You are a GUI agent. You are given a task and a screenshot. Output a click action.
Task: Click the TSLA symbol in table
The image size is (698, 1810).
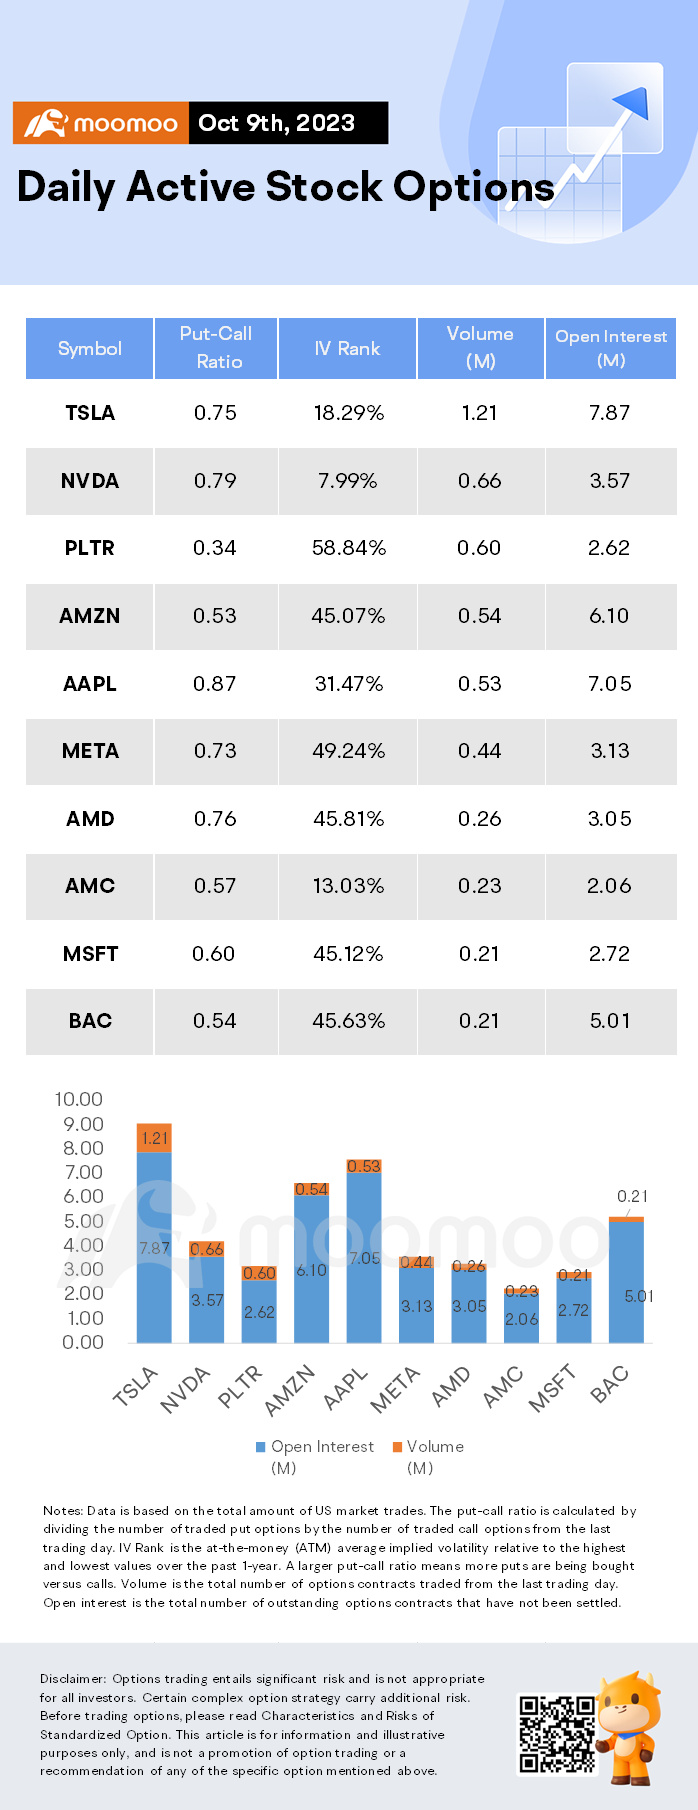coord(90,413)
